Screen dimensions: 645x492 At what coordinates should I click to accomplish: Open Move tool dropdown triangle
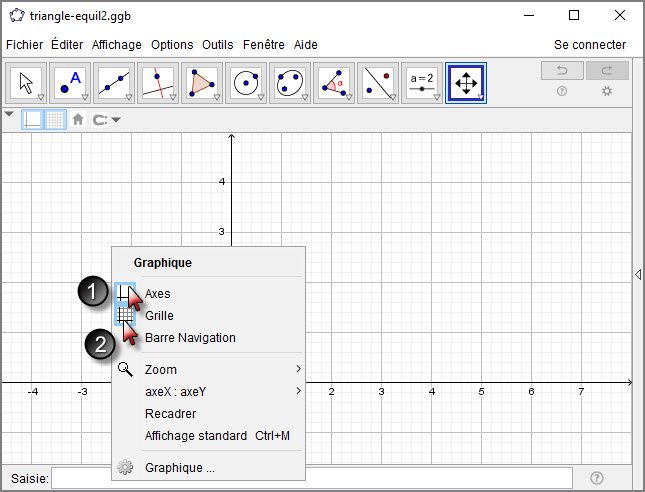[41, 97]
